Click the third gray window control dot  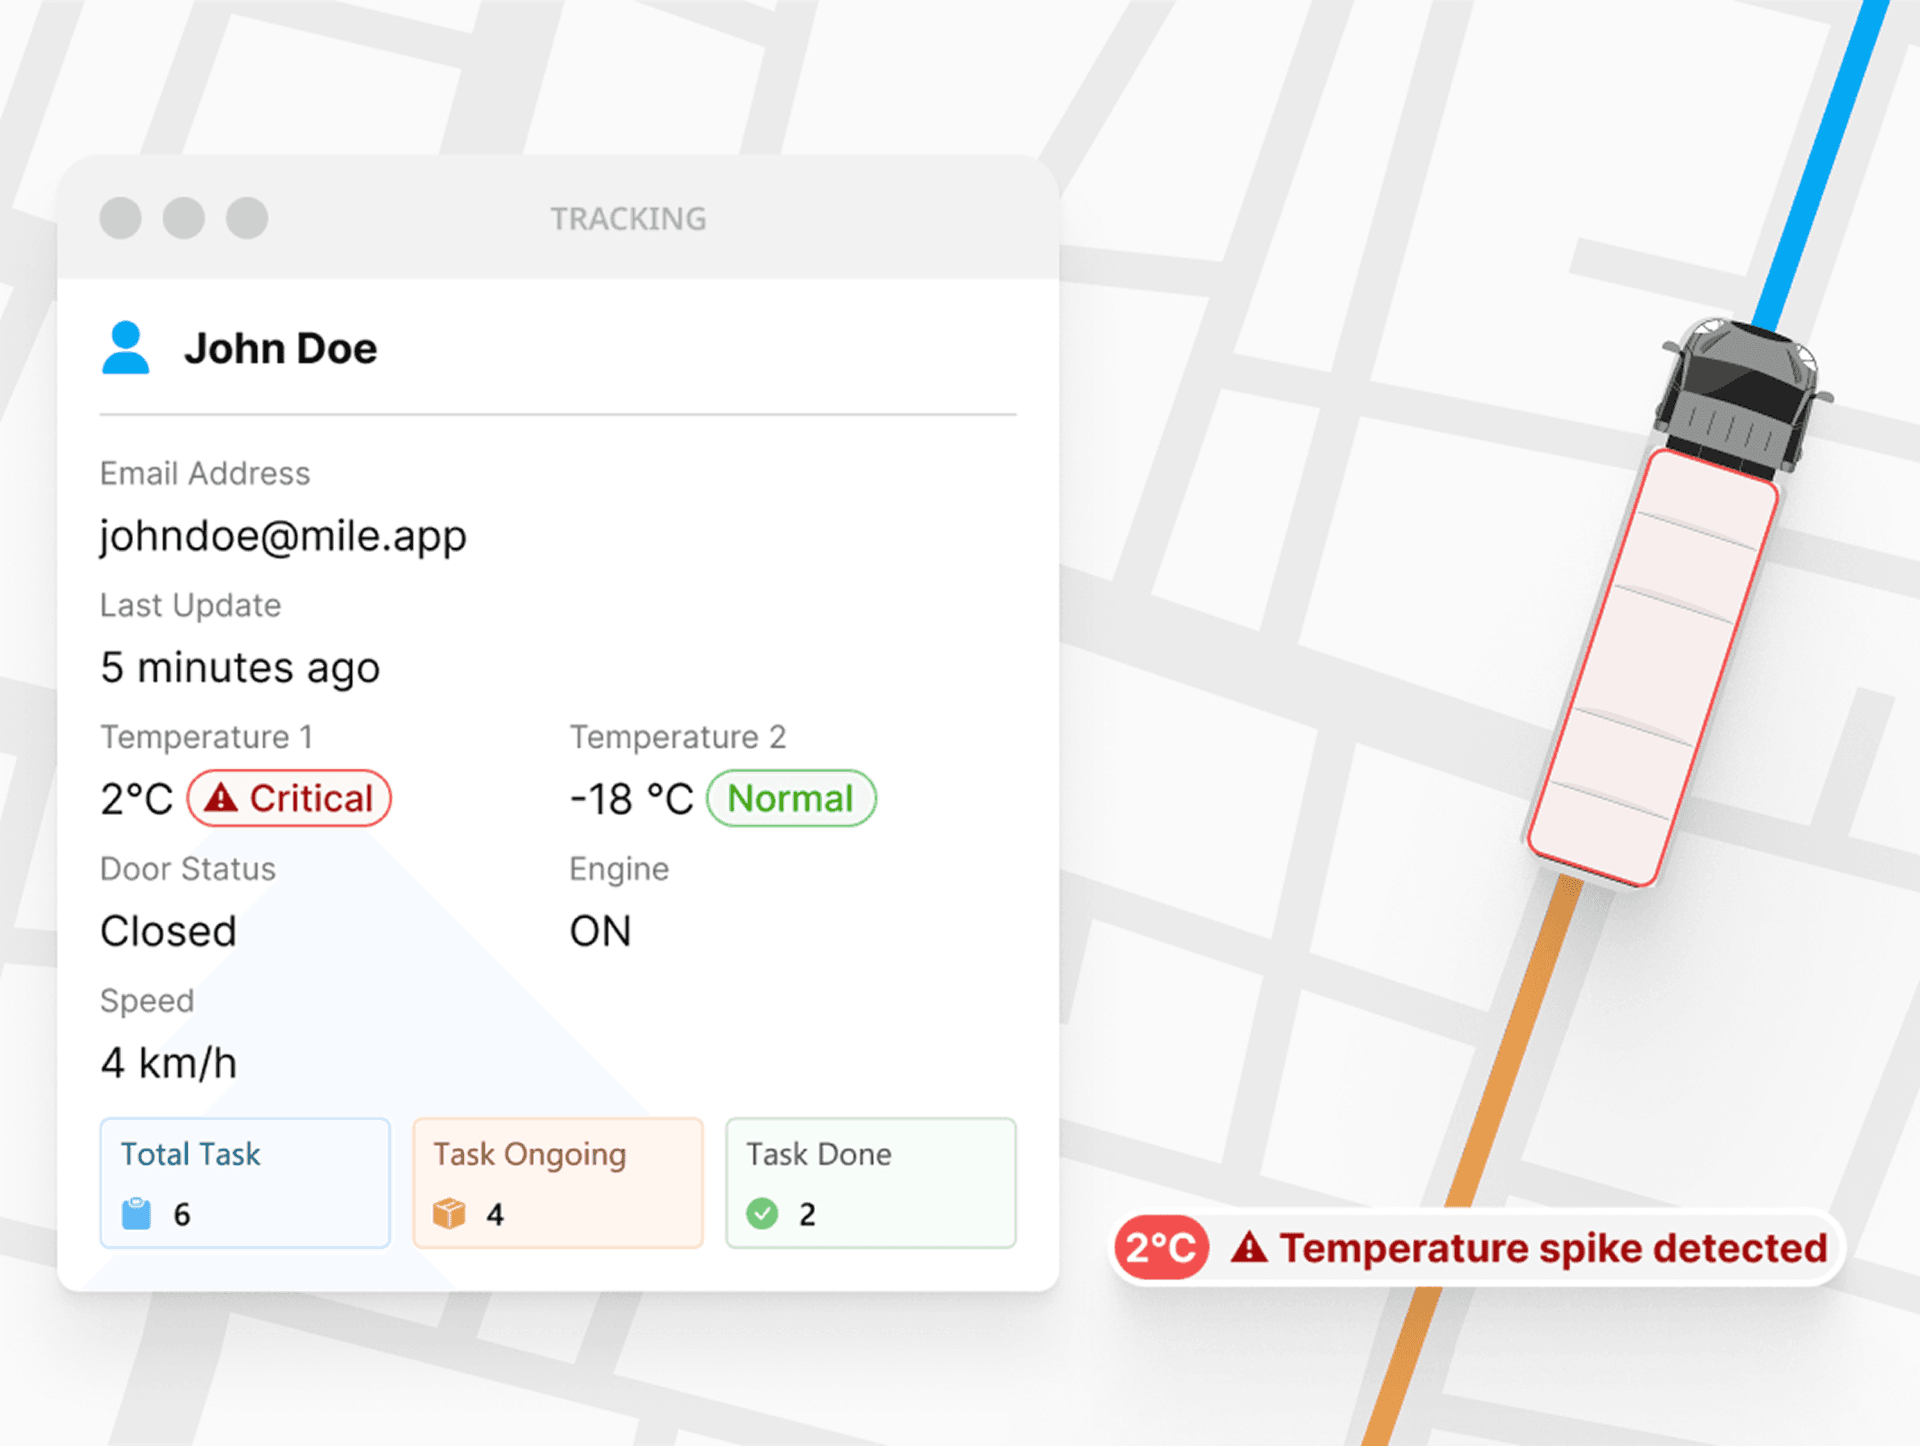click(247, 218)
